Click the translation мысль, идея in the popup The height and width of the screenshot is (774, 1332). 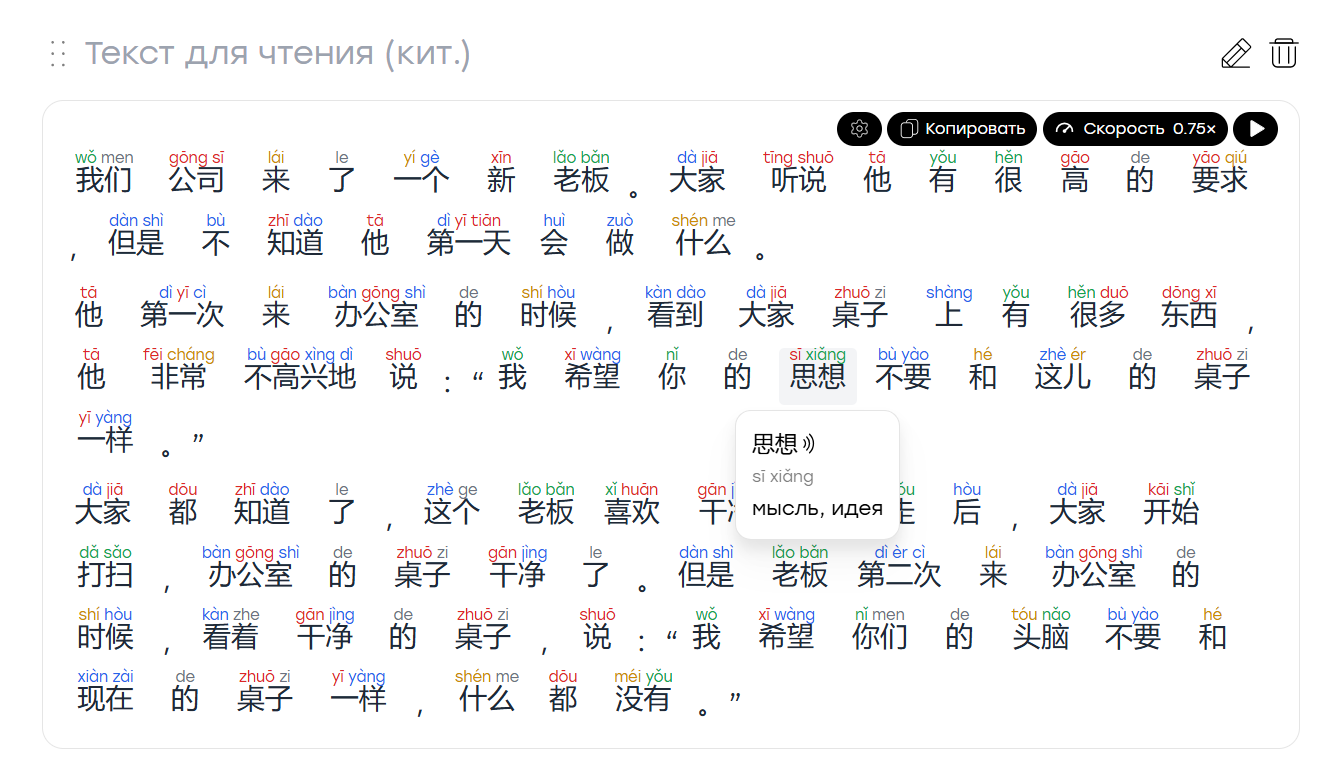pyautogui.click(x=817, y=508)
